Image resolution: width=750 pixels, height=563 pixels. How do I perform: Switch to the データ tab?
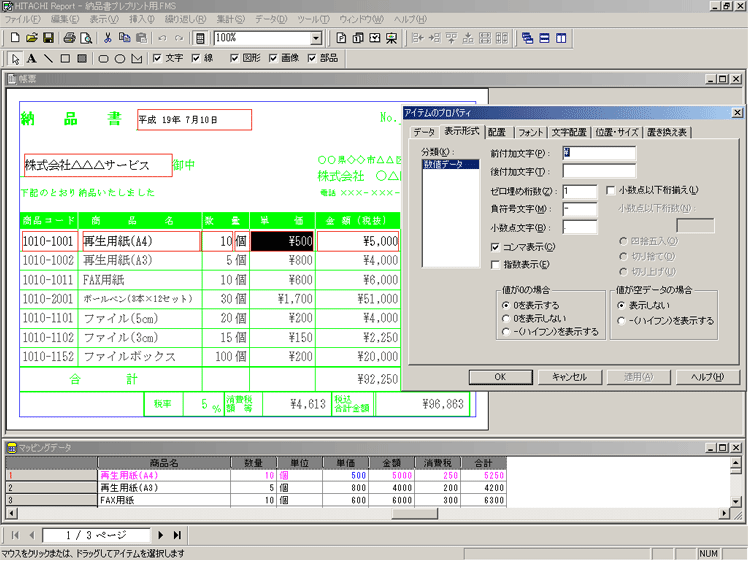point(424,132)
